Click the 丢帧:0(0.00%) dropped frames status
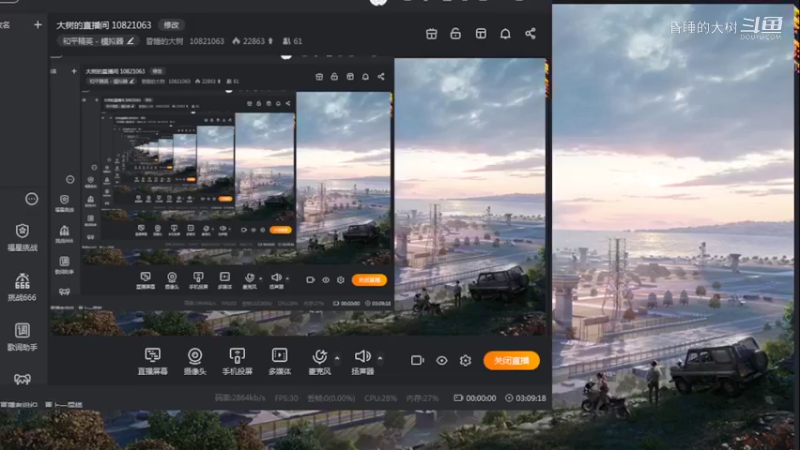 (331, 398)
